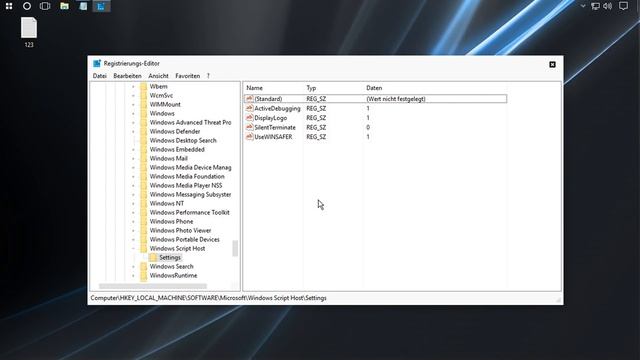
Task: Click the Settings folder icon
Action: pos(153,258)
